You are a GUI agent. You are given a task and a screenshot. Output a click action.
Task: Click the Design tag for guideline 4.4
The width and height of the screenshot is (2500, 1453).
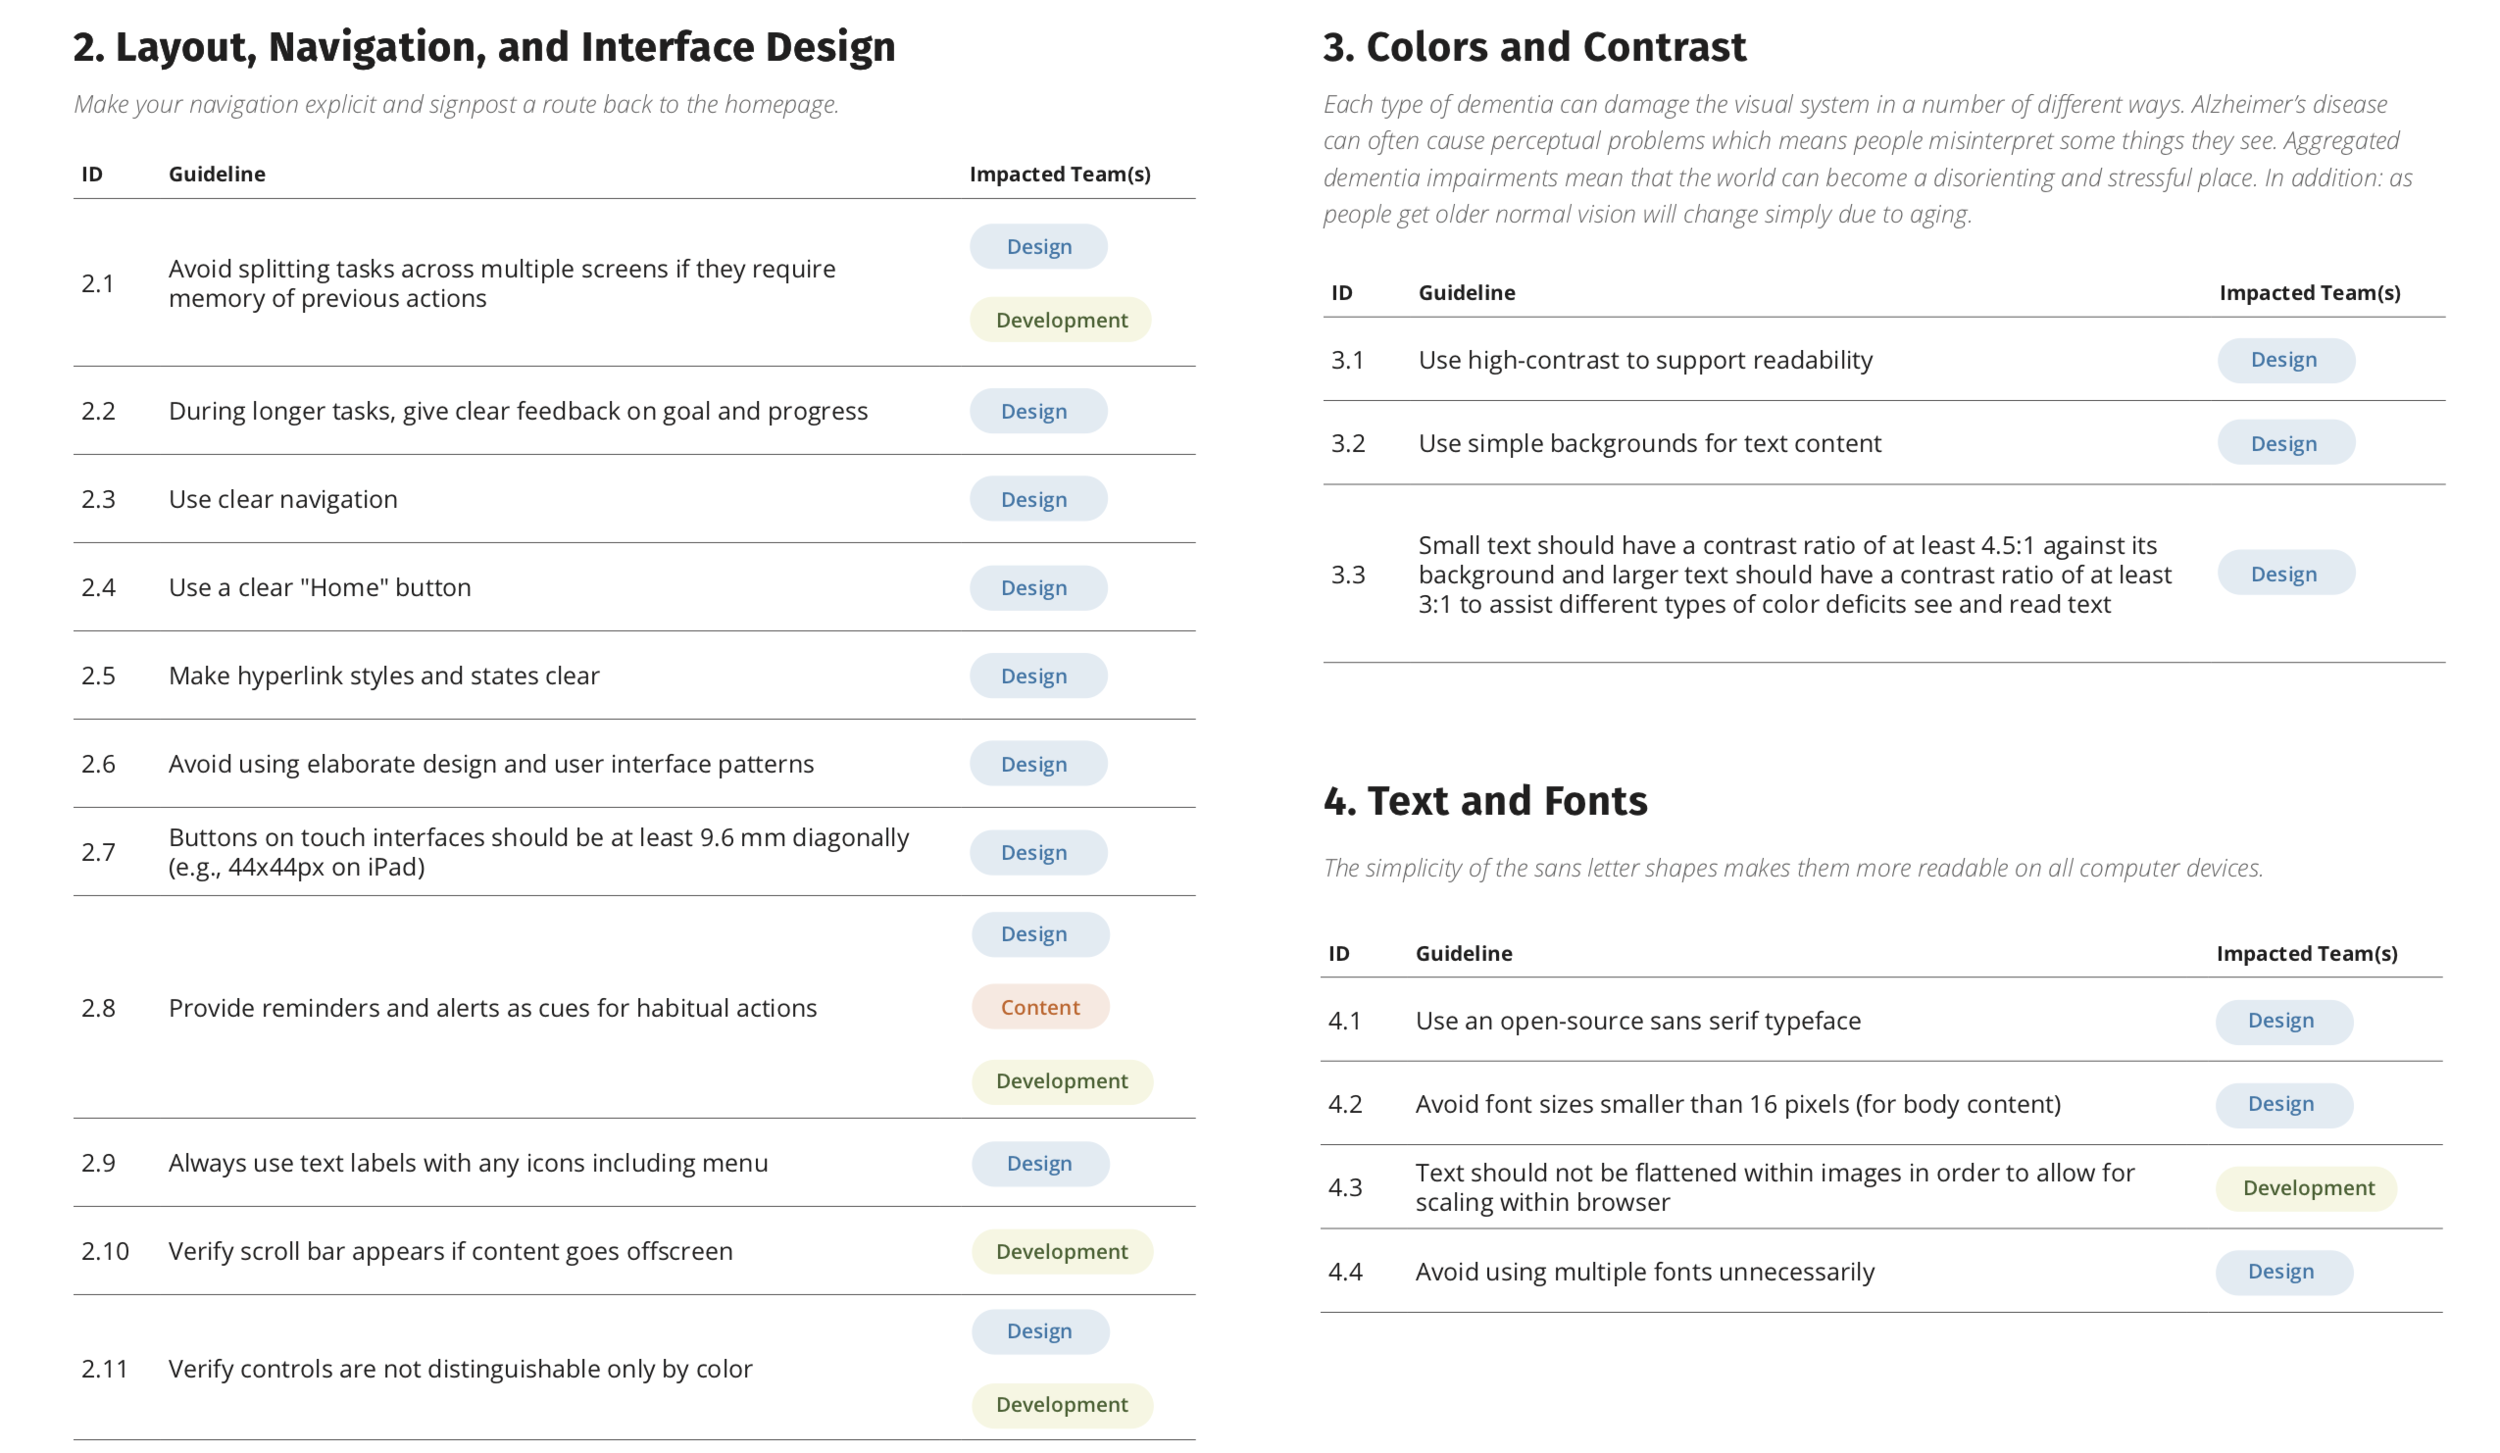2283,1272
